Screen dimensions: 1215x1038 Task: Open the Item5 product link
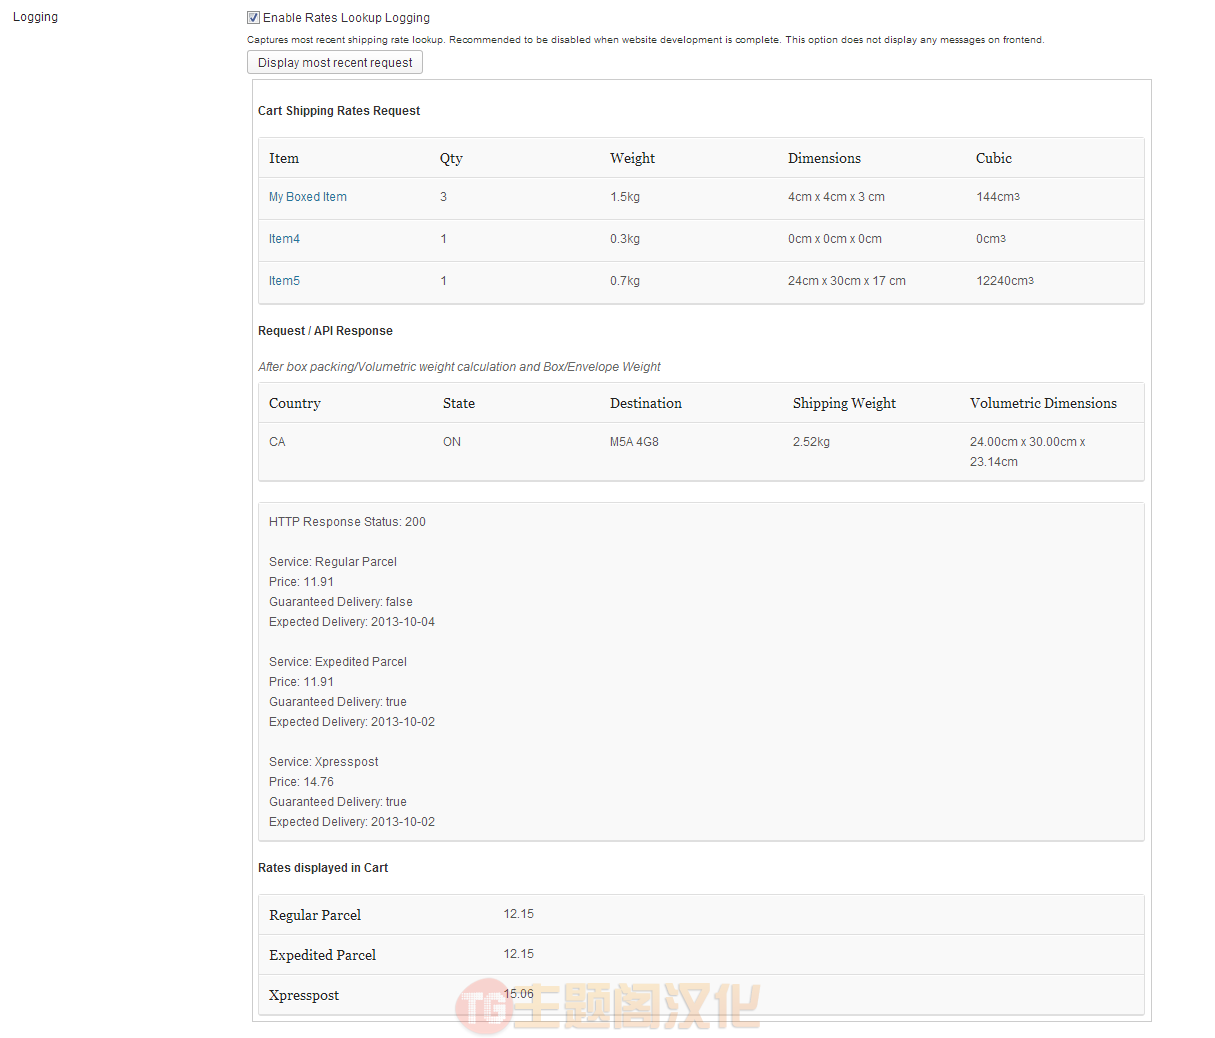(284, 281)
